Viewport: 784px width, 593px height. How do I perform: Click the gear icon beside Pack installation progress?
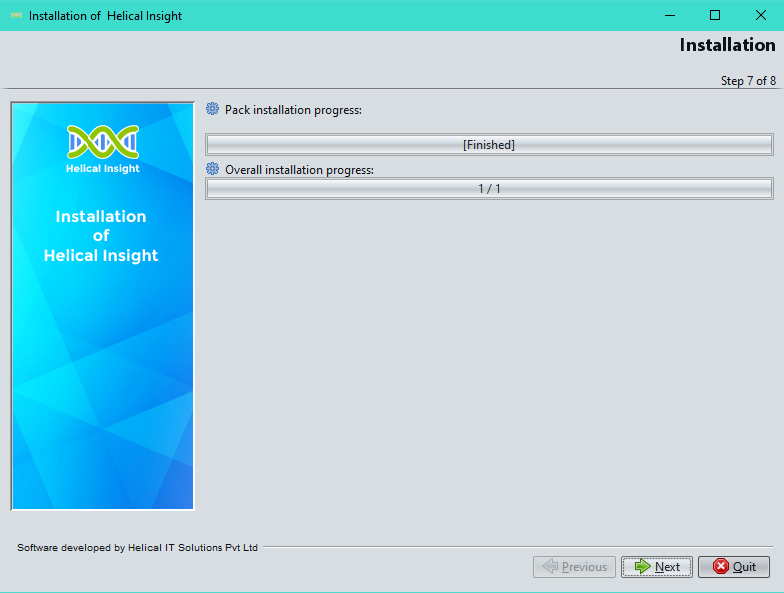click(x=212, y=109)
